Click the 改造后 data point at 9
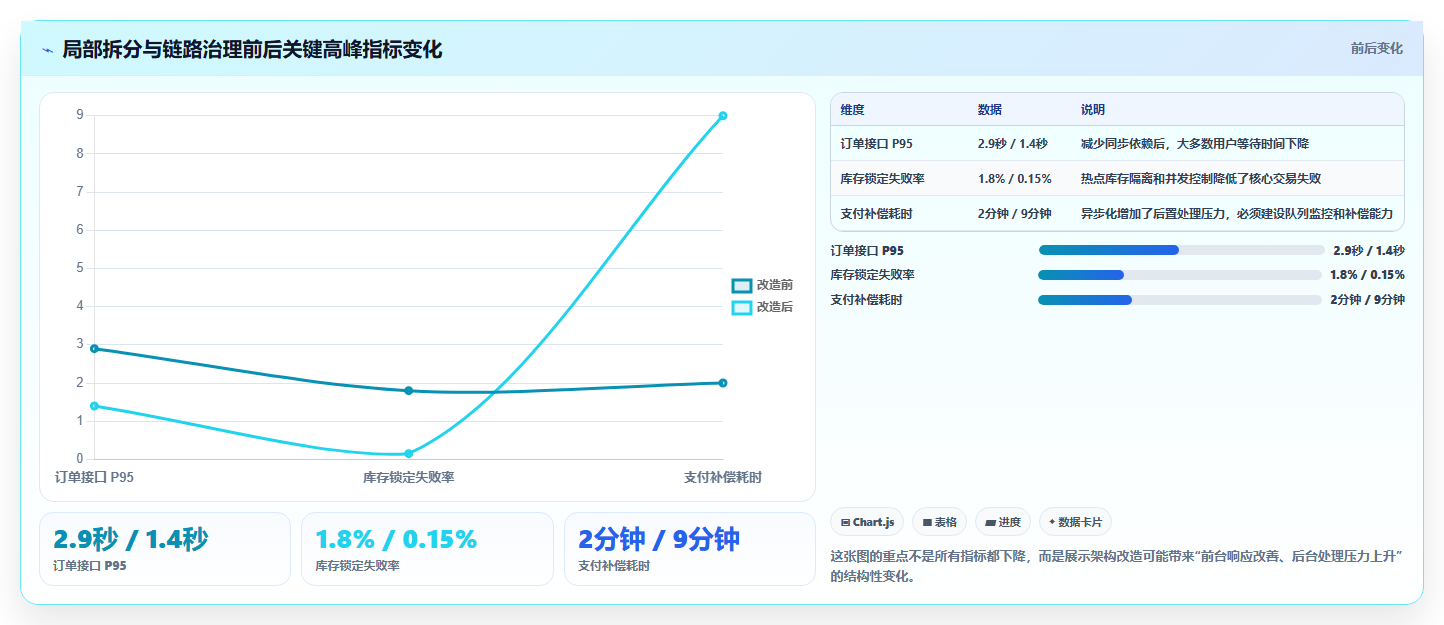1444x625 pixels. click(x=723, y=116)
